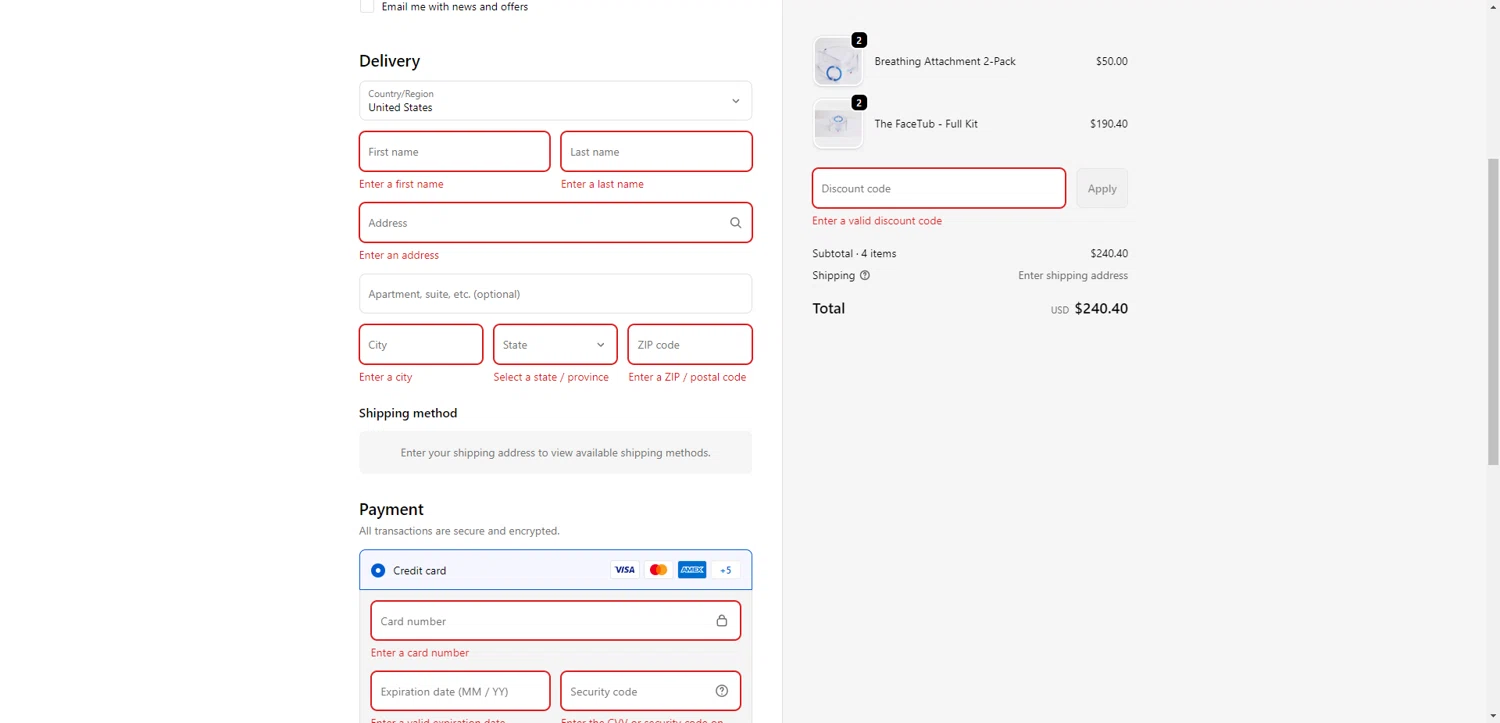Click the Payment heading
The height and width of the screenshot is (723, 1500).
click(x=391, y=509)
